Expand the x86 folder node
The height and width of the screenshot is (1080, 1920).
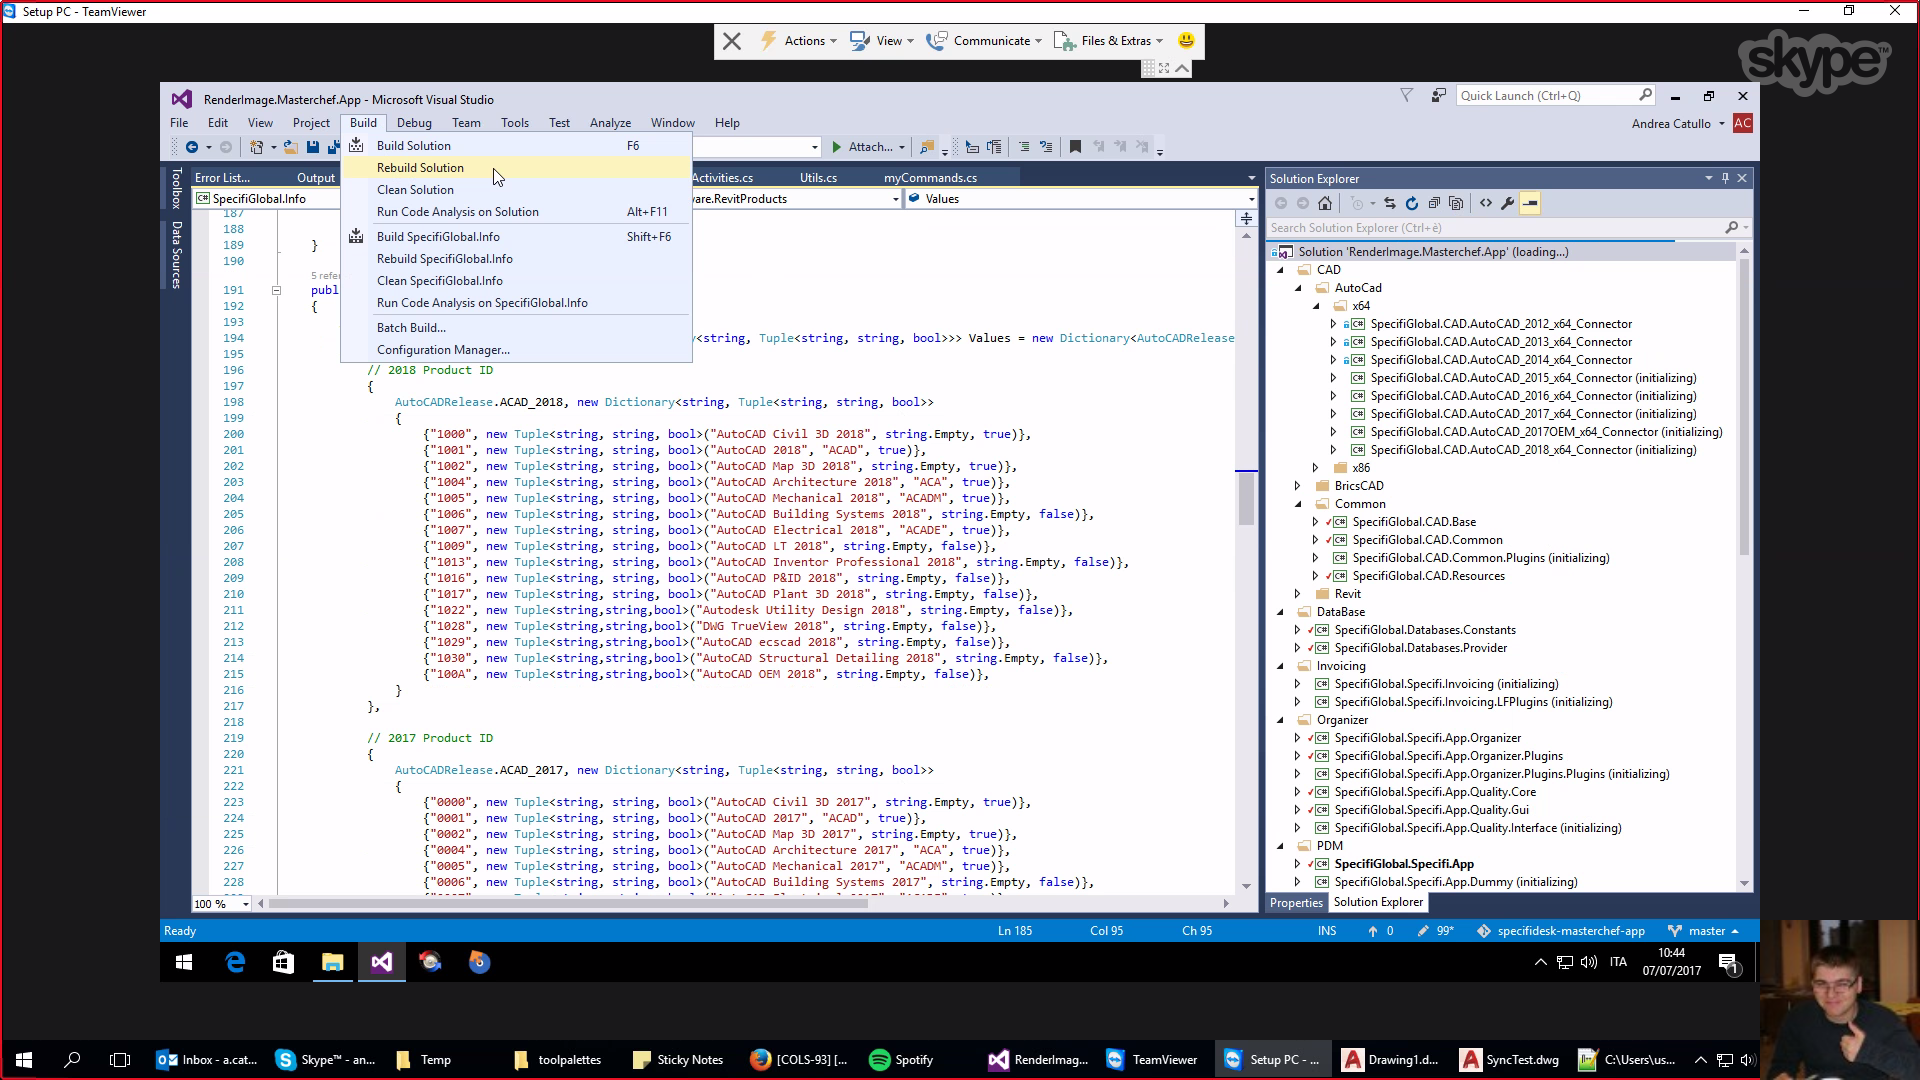1316,468
